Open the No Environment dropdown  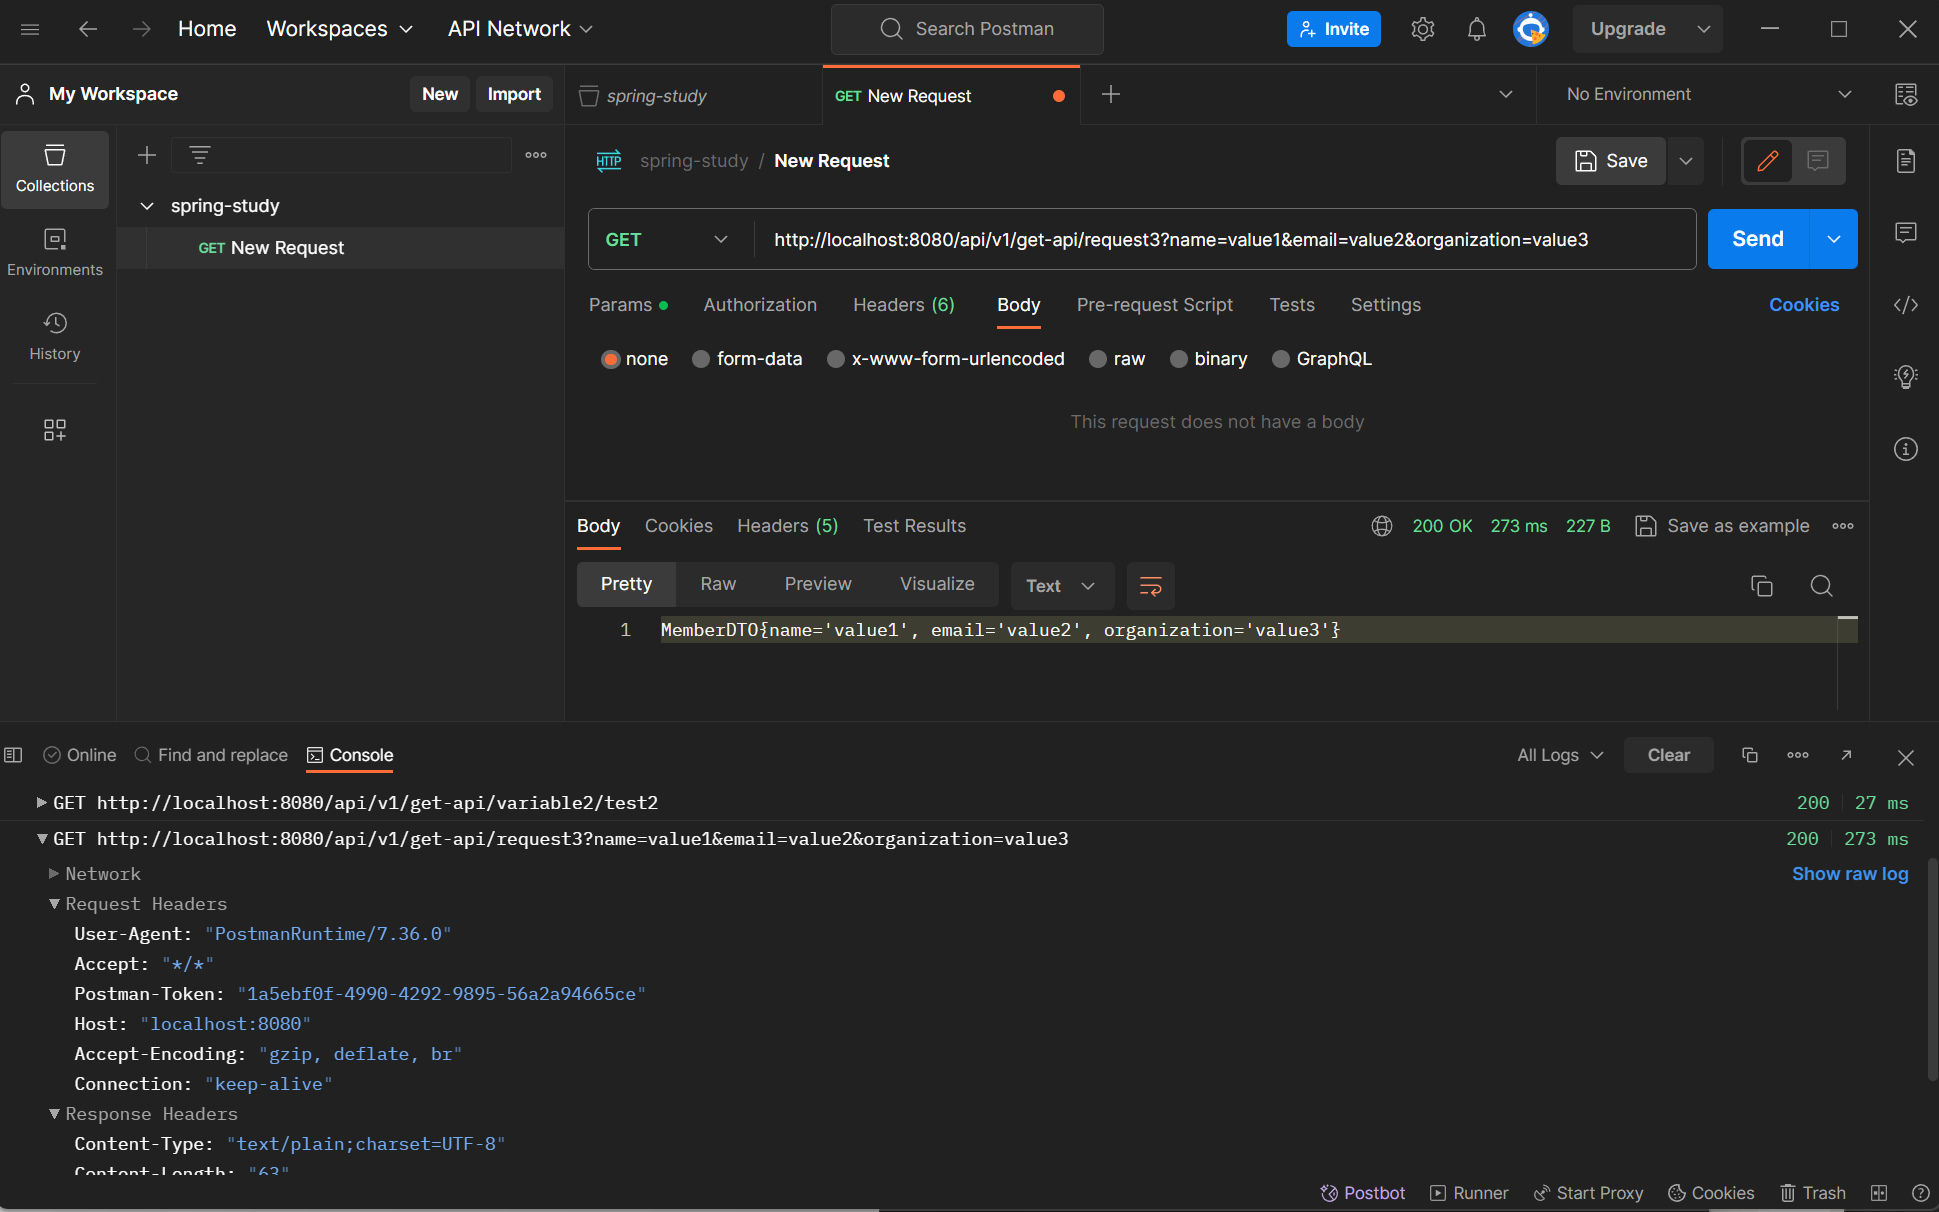click(1708, 94)
